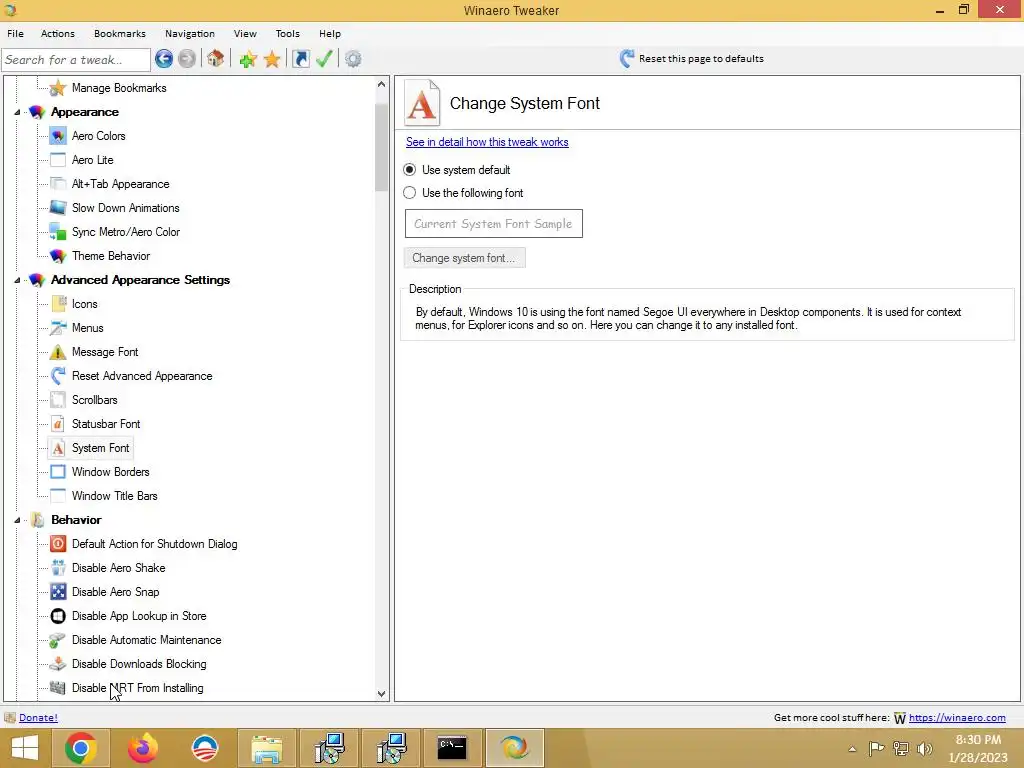Click Add Bookmark star with plus
Image resolution: width=1024 pixels, height=768 pixels.
tap(248, 59)
